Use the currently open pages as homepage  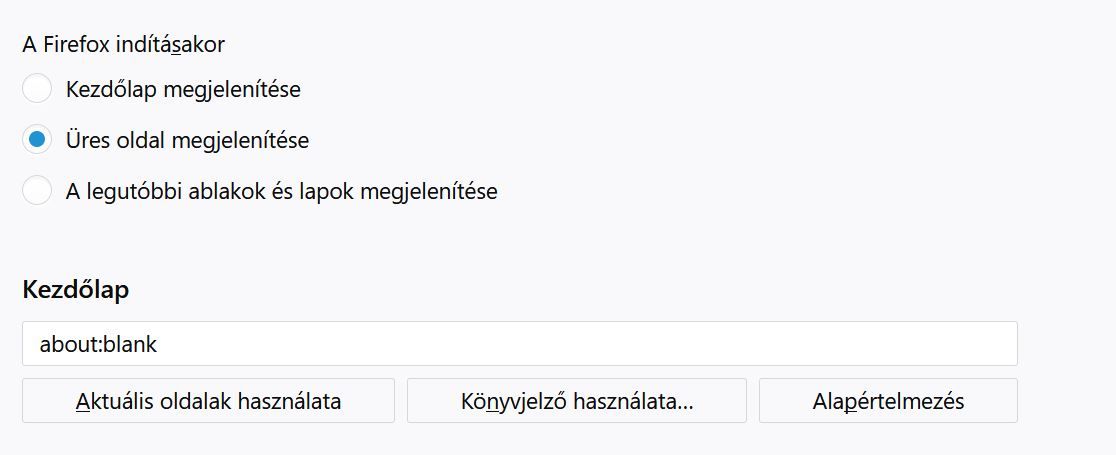coord(208,401)
